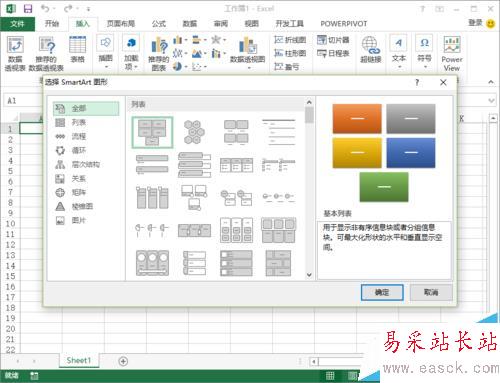Click the blue block in preview
This screenshot has height=383, width=500.
pyautogui.click(x=411, y=153)
